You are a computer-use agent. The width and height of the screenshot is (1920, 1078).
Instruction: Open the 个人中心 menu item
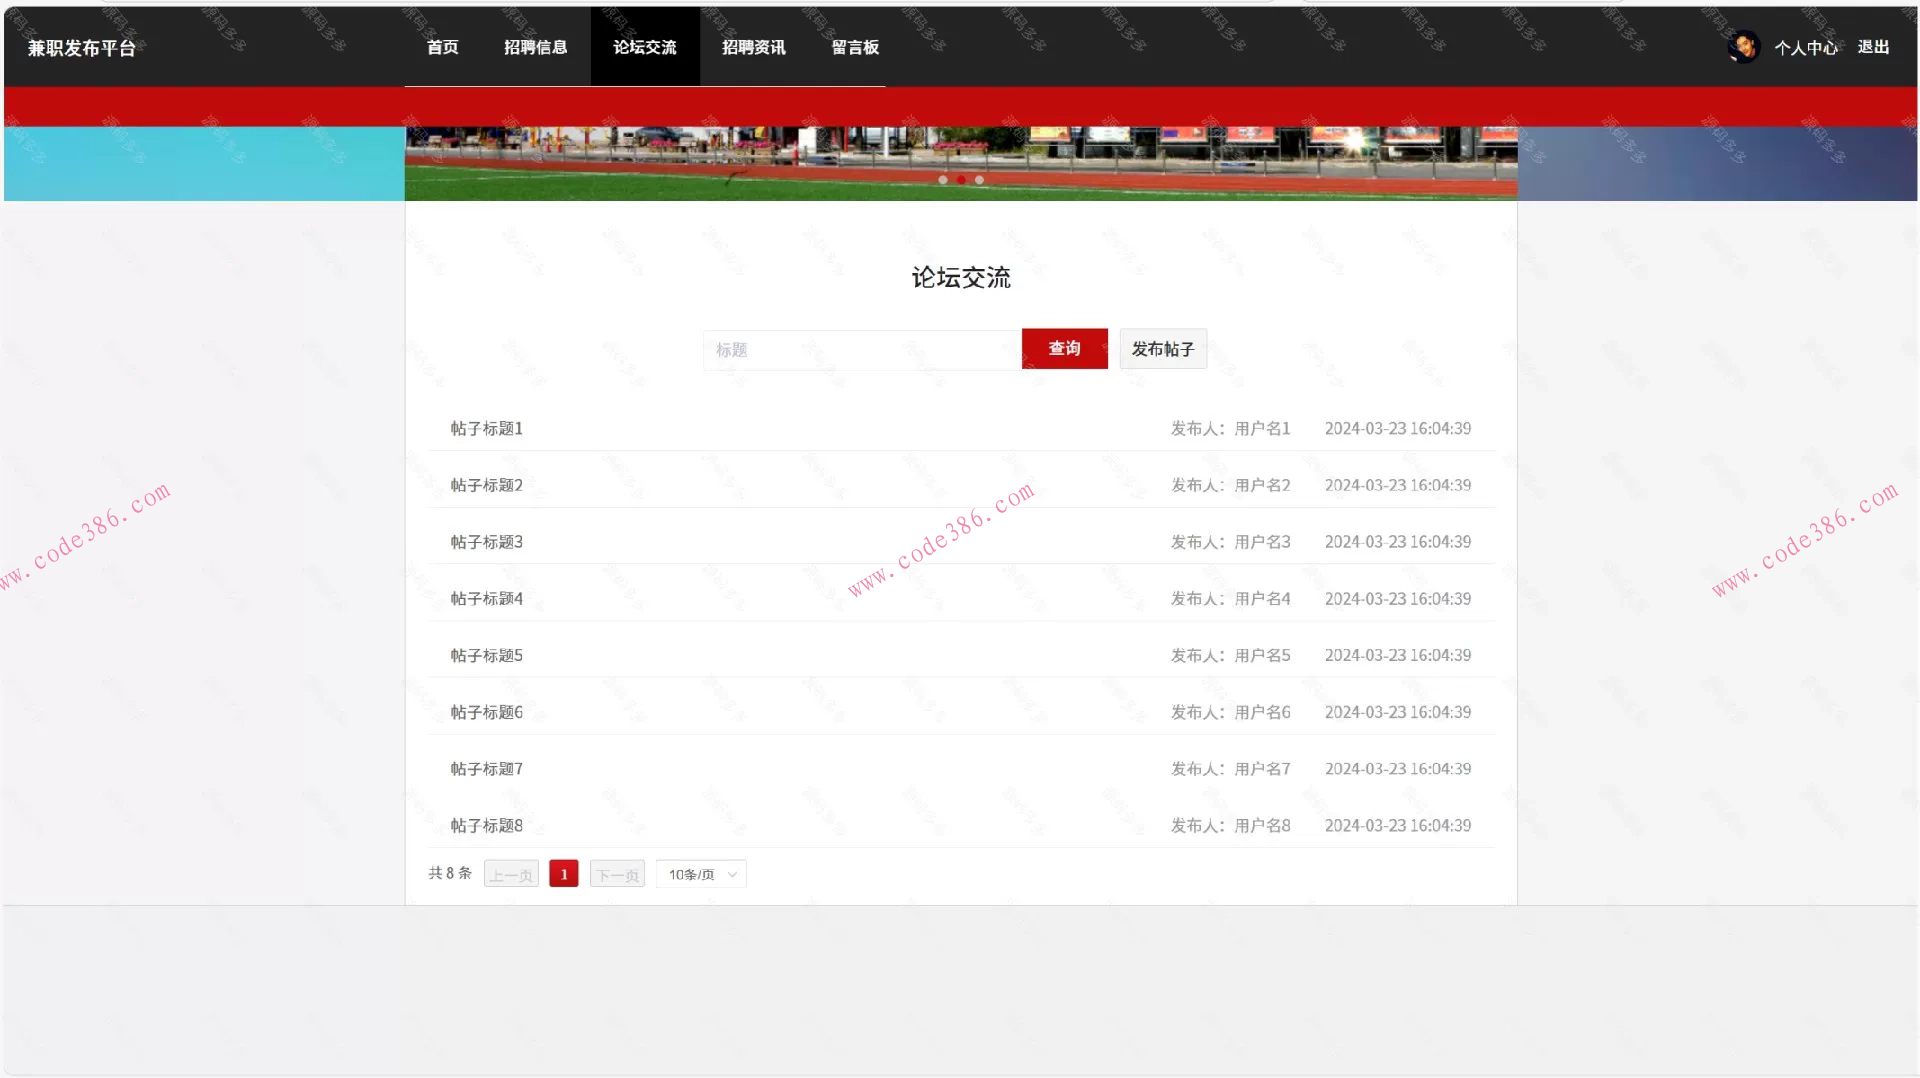coord(1806,47)
